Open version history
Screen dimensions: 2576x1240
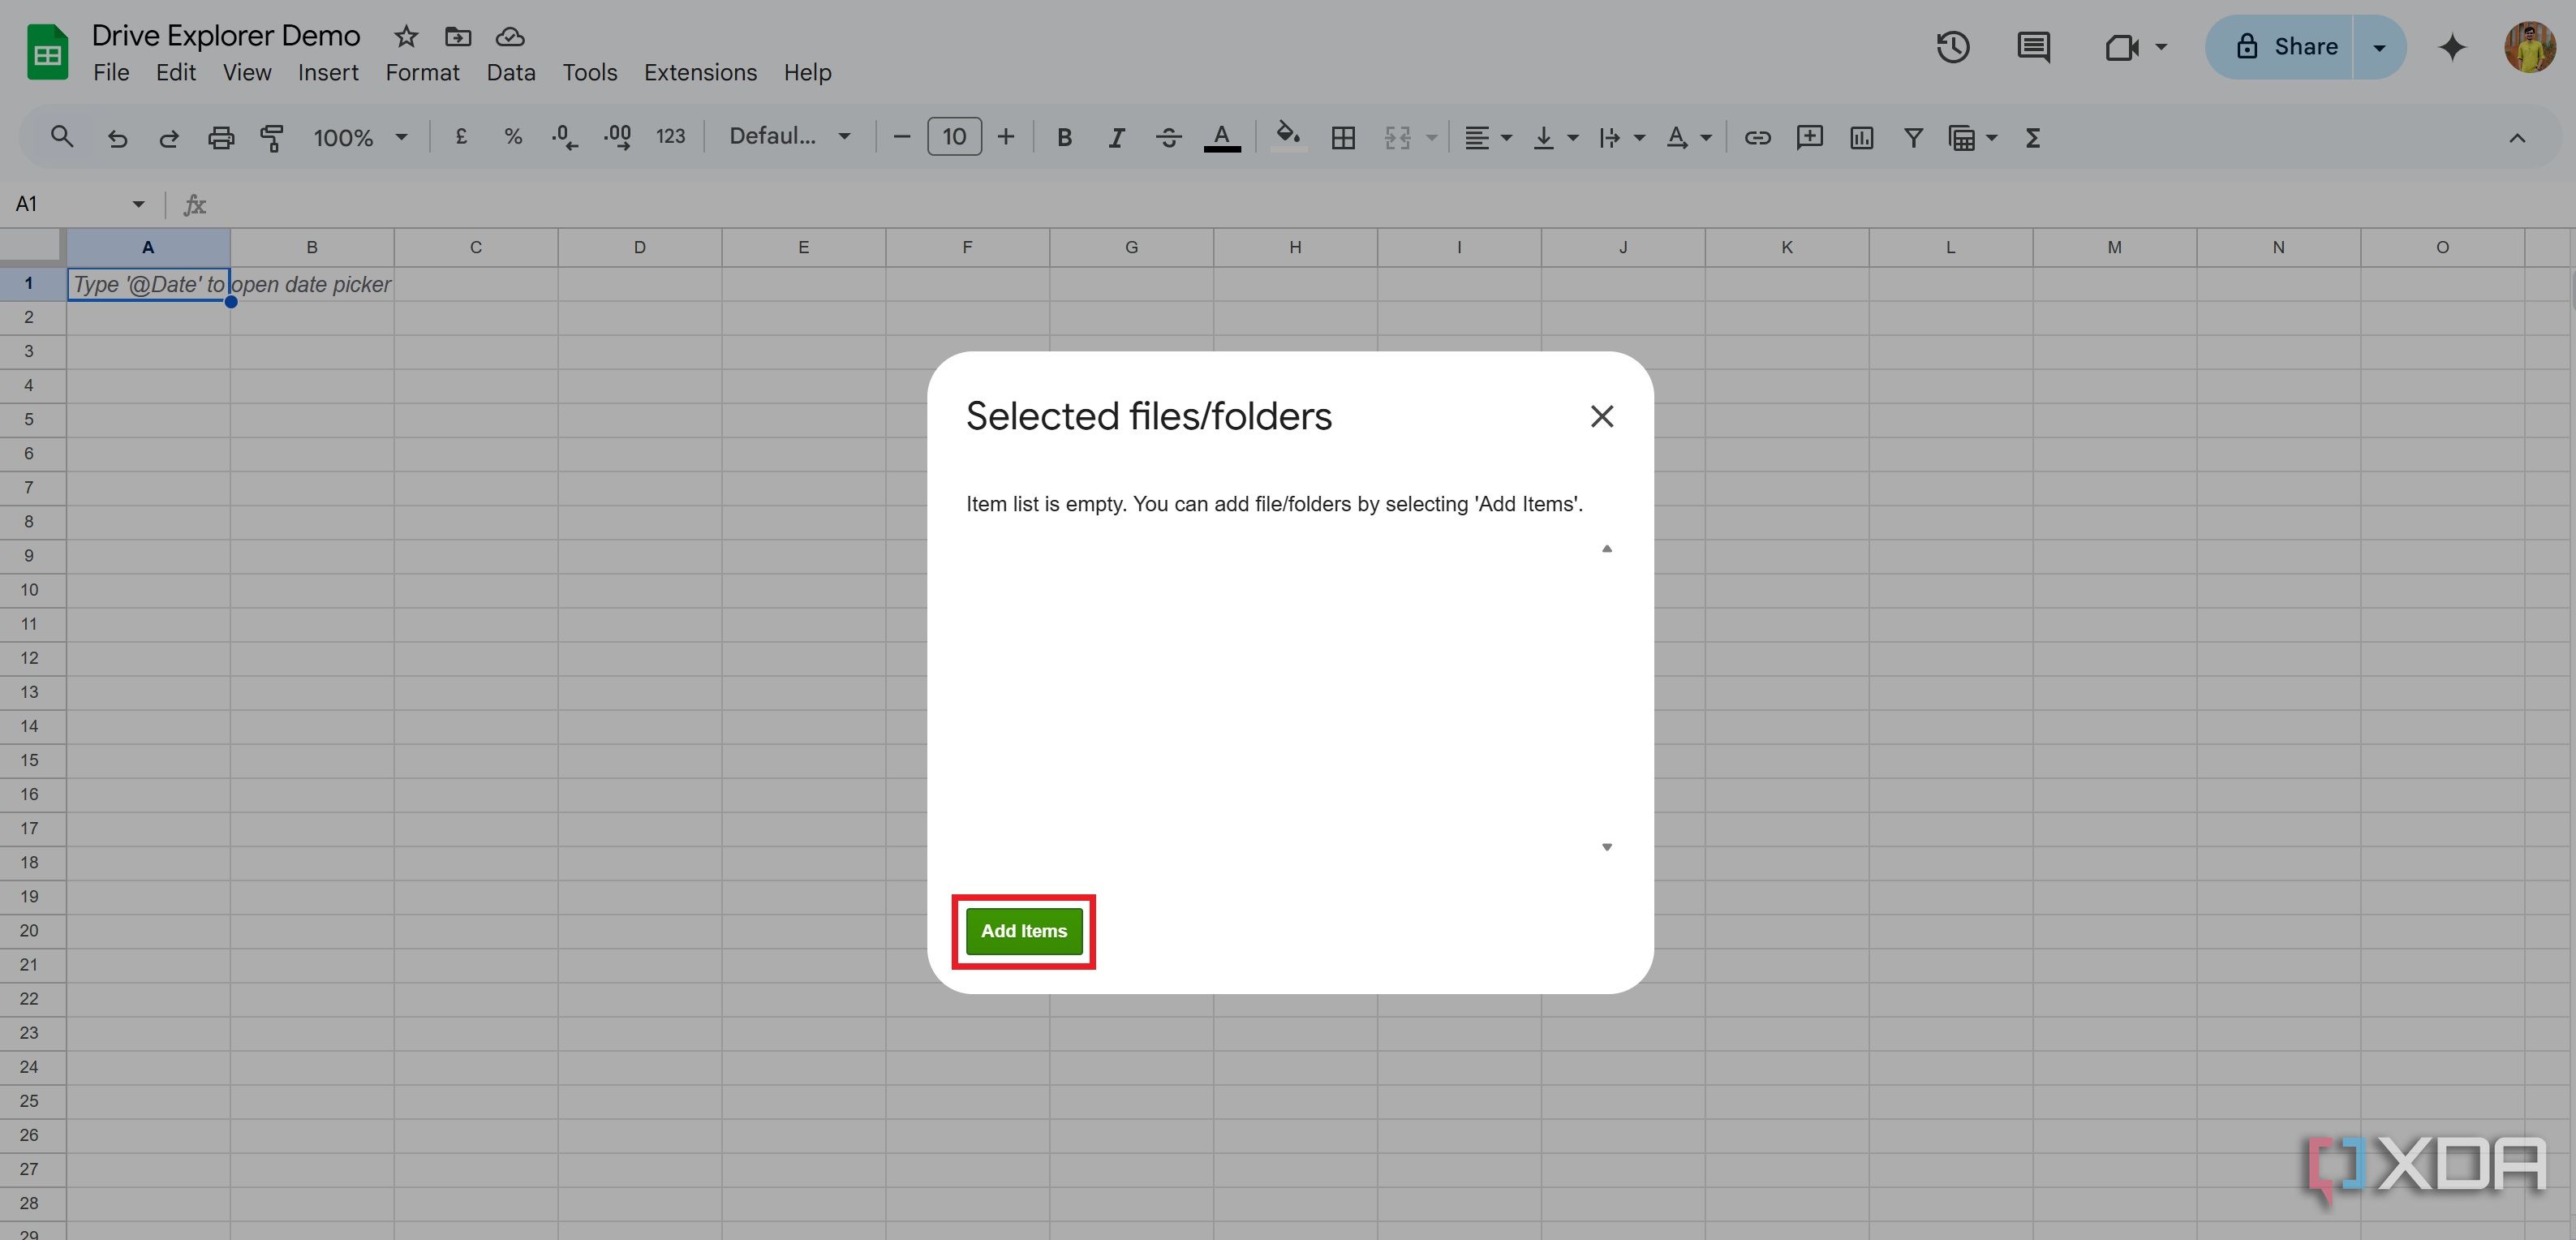[x=1952, y=47]
